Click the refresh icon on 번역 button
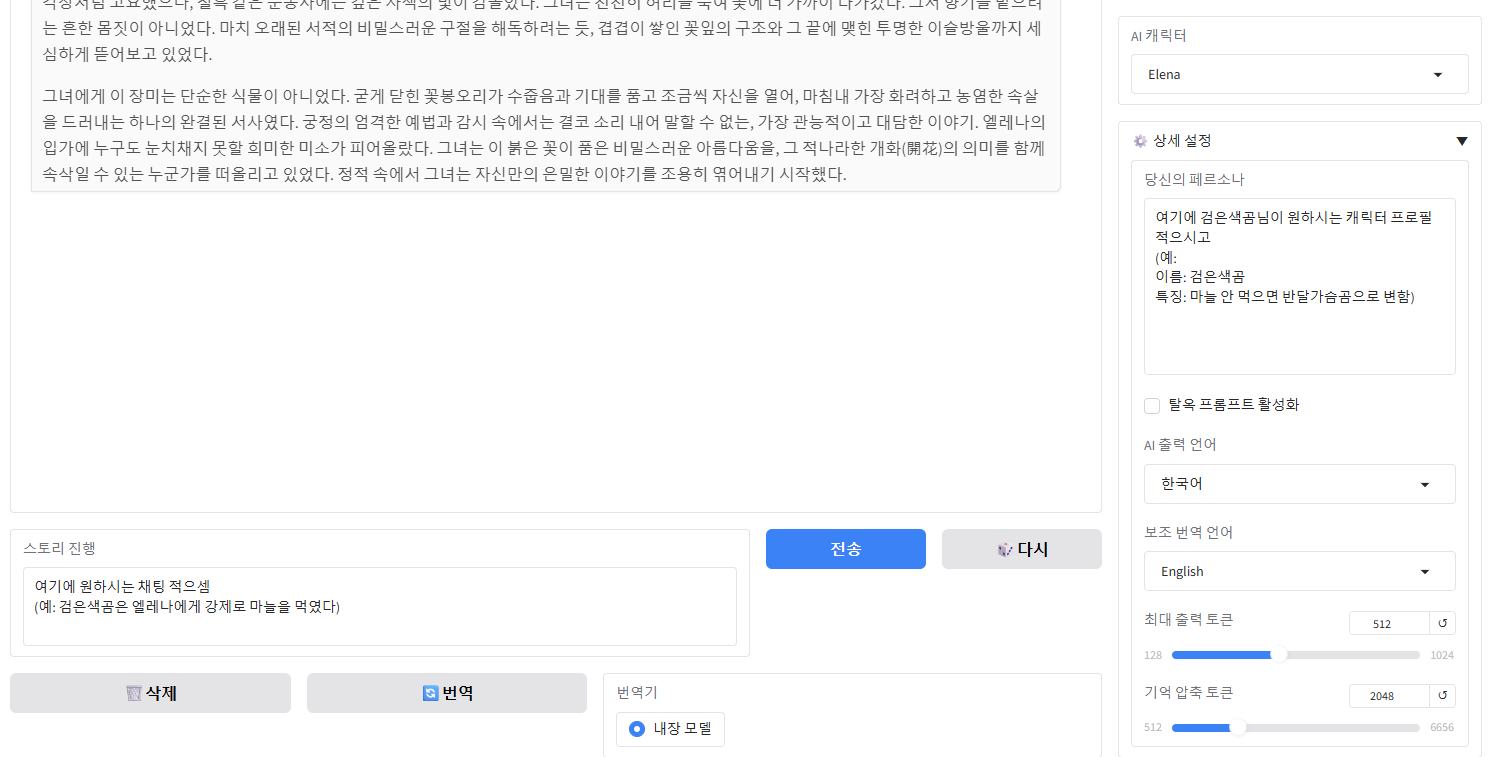Screen dimensions: 1492x757 click(431, 693)
